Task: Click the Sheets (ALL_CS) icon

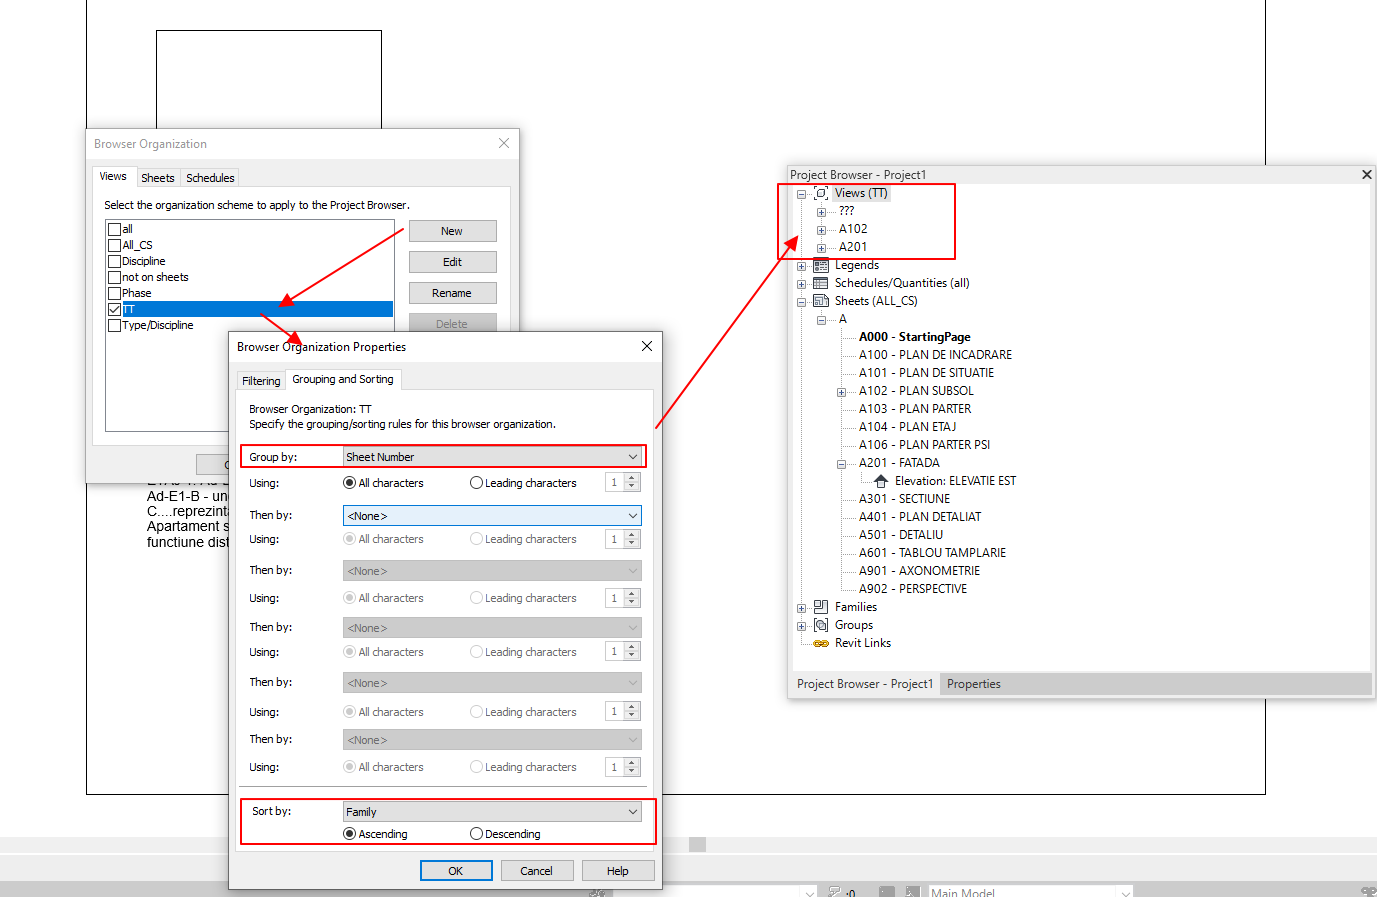Action: [x=821, y=301]
